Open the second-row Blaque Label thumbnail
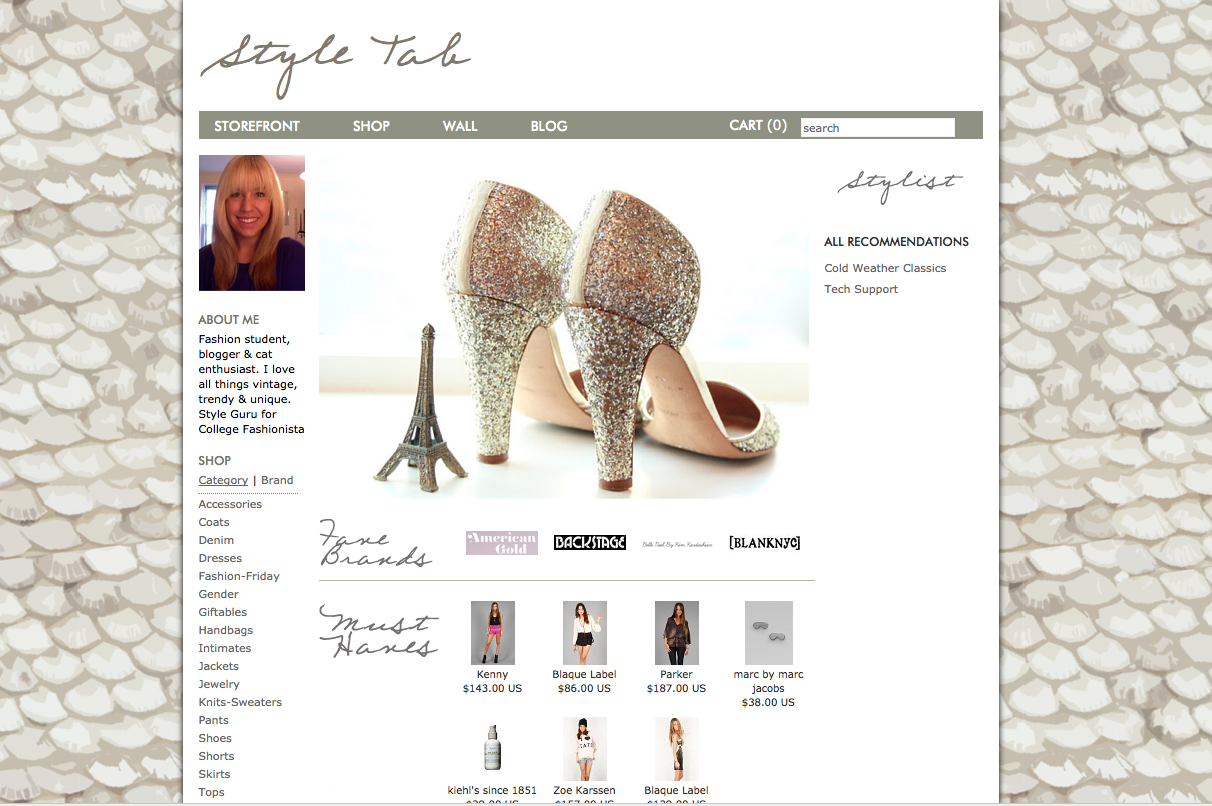 (677, 749)
